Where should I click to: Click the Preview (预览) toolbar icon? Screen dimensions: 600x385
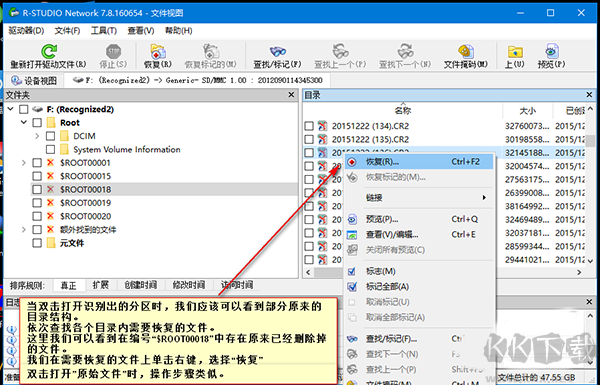pos(551,51)
